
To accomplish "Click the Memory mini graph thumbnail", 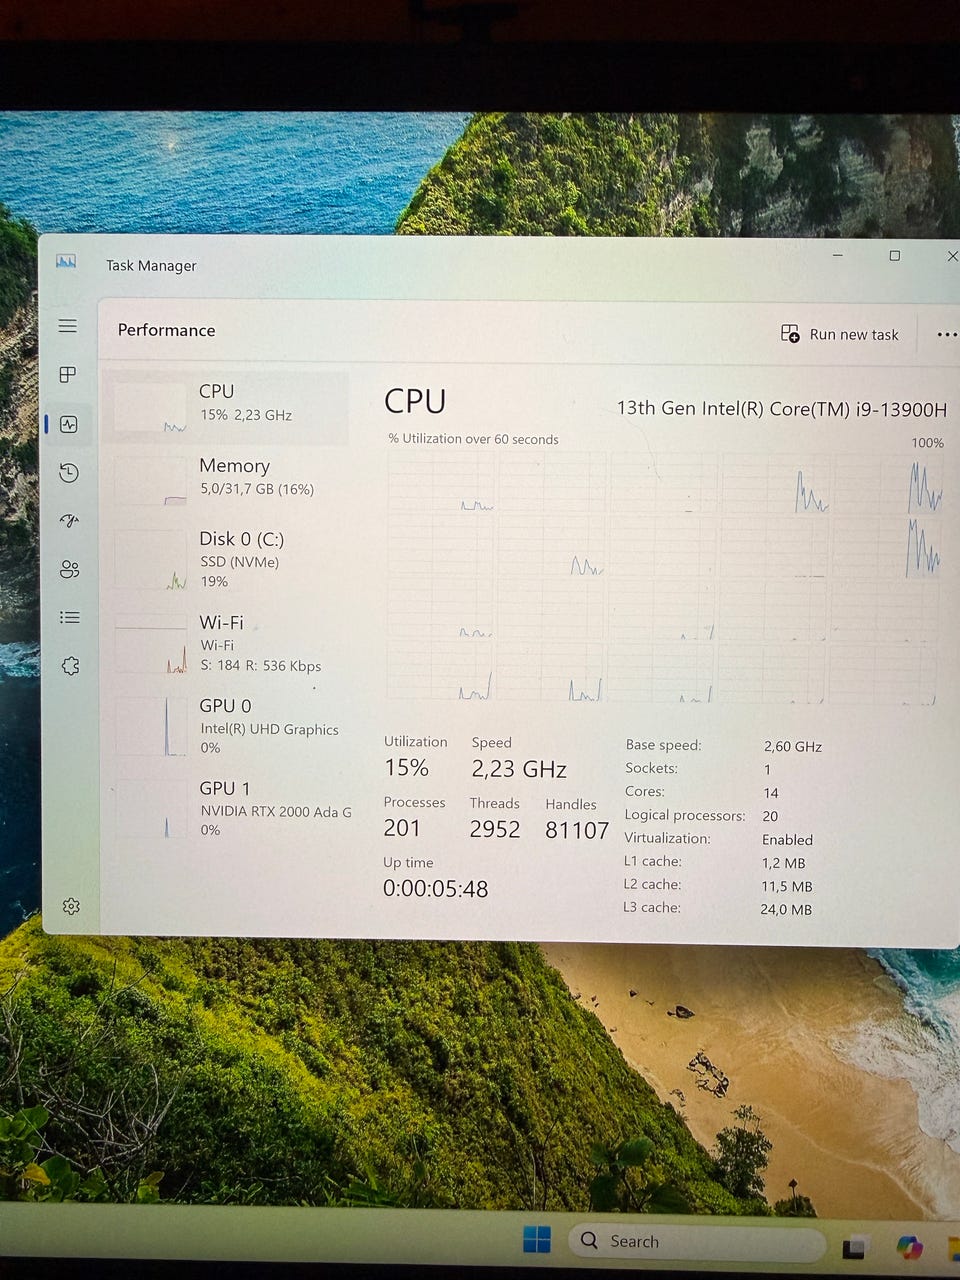I will (150, 481).
